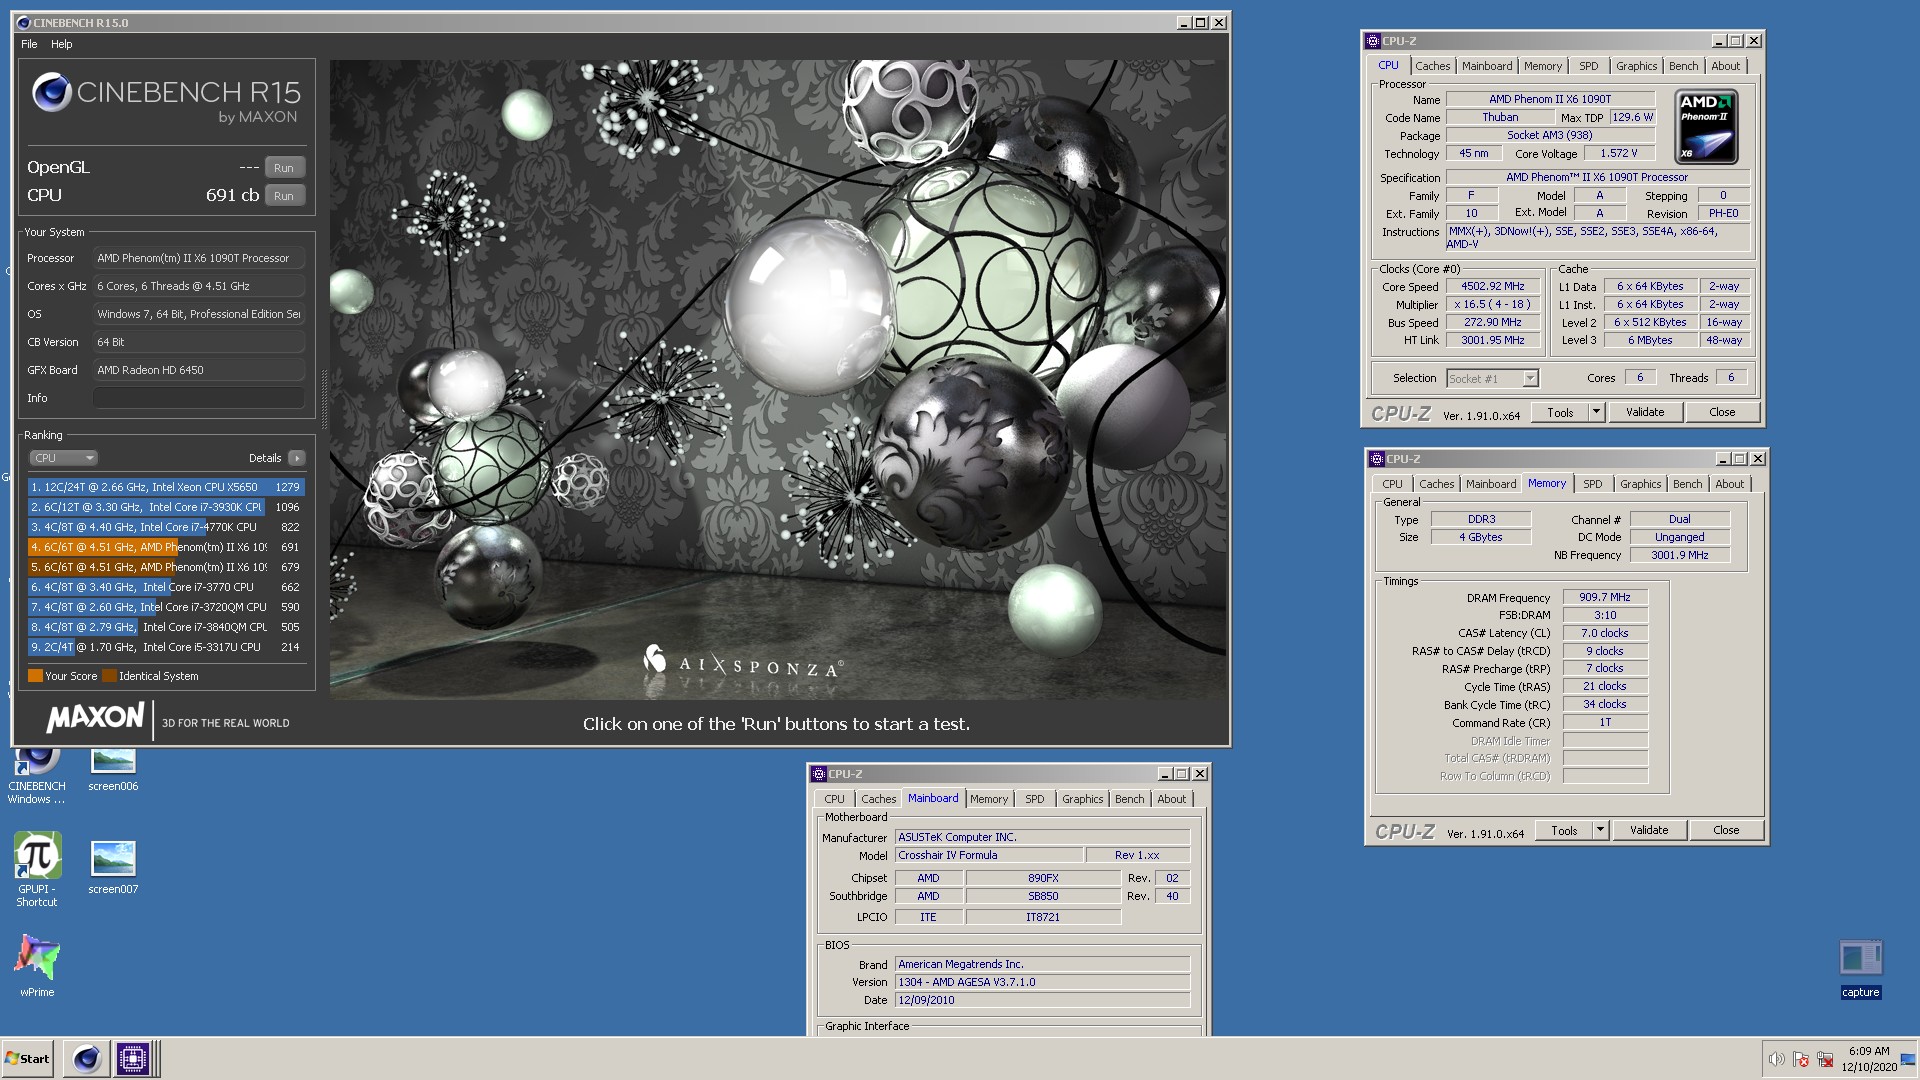Open the screen006 image file on desktop
This screenshot has height=1080, width=1920.
(x=113, y=770)
